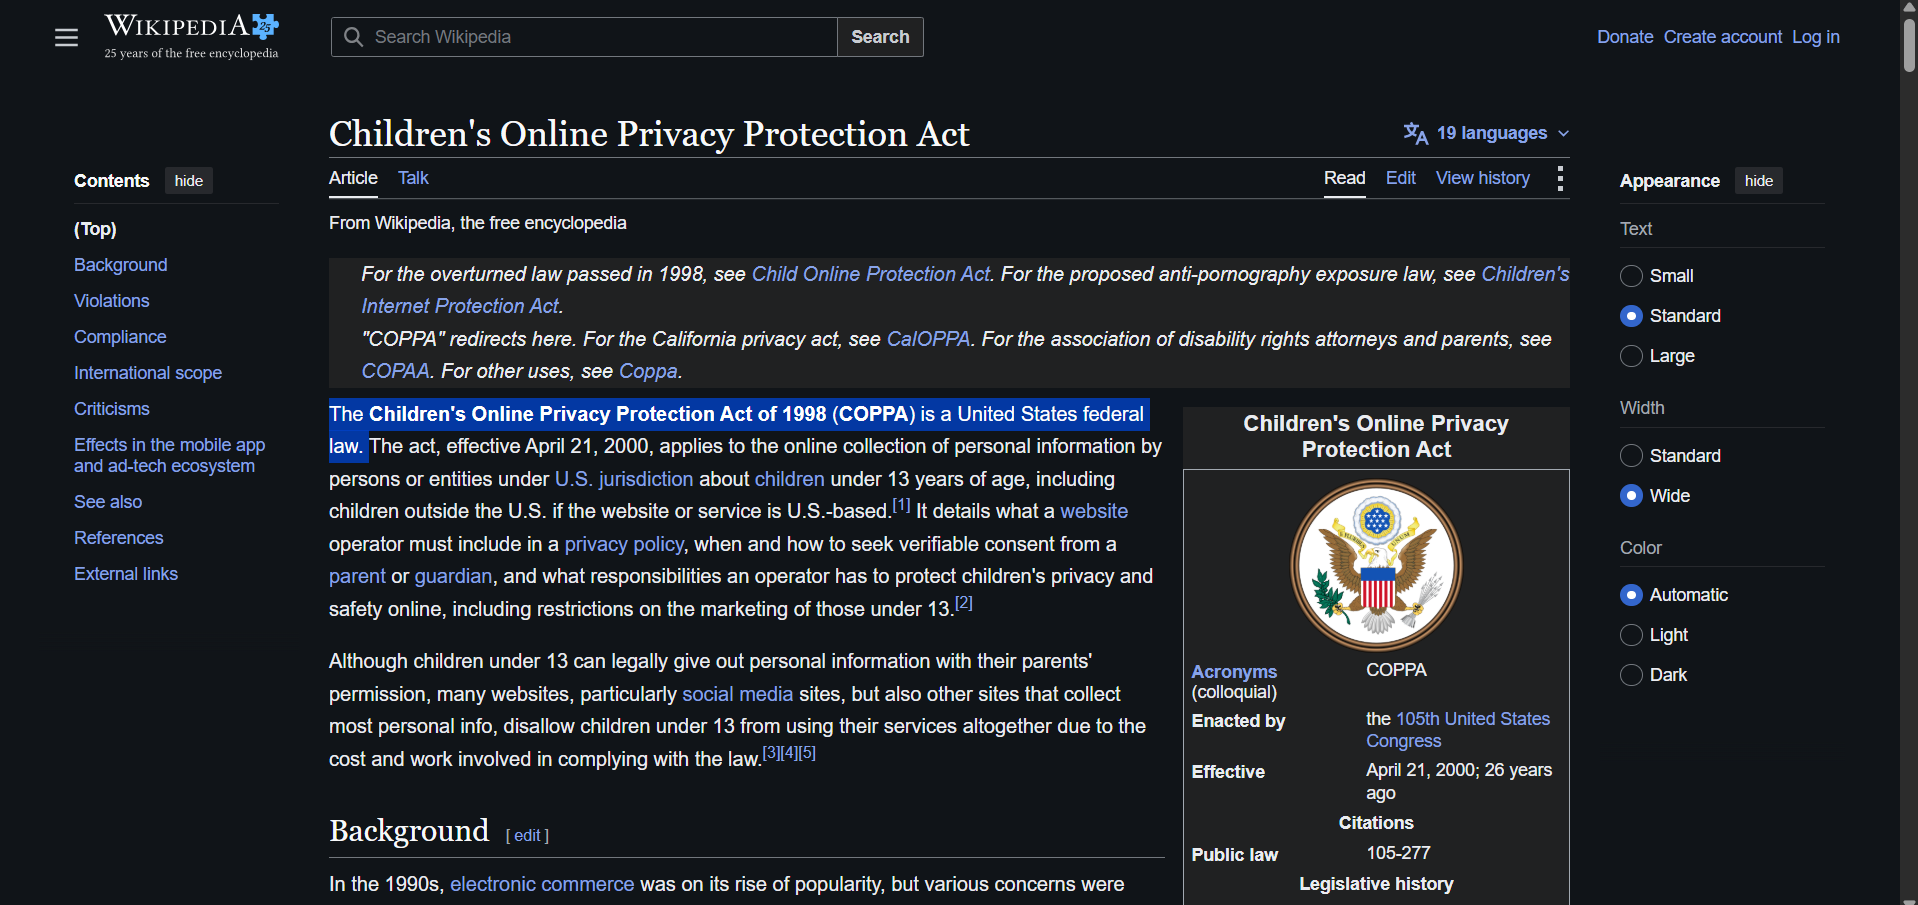Screen dimensions: 1918x905
Task: Click citation reference [1]
Action: (x=901, y=505)
